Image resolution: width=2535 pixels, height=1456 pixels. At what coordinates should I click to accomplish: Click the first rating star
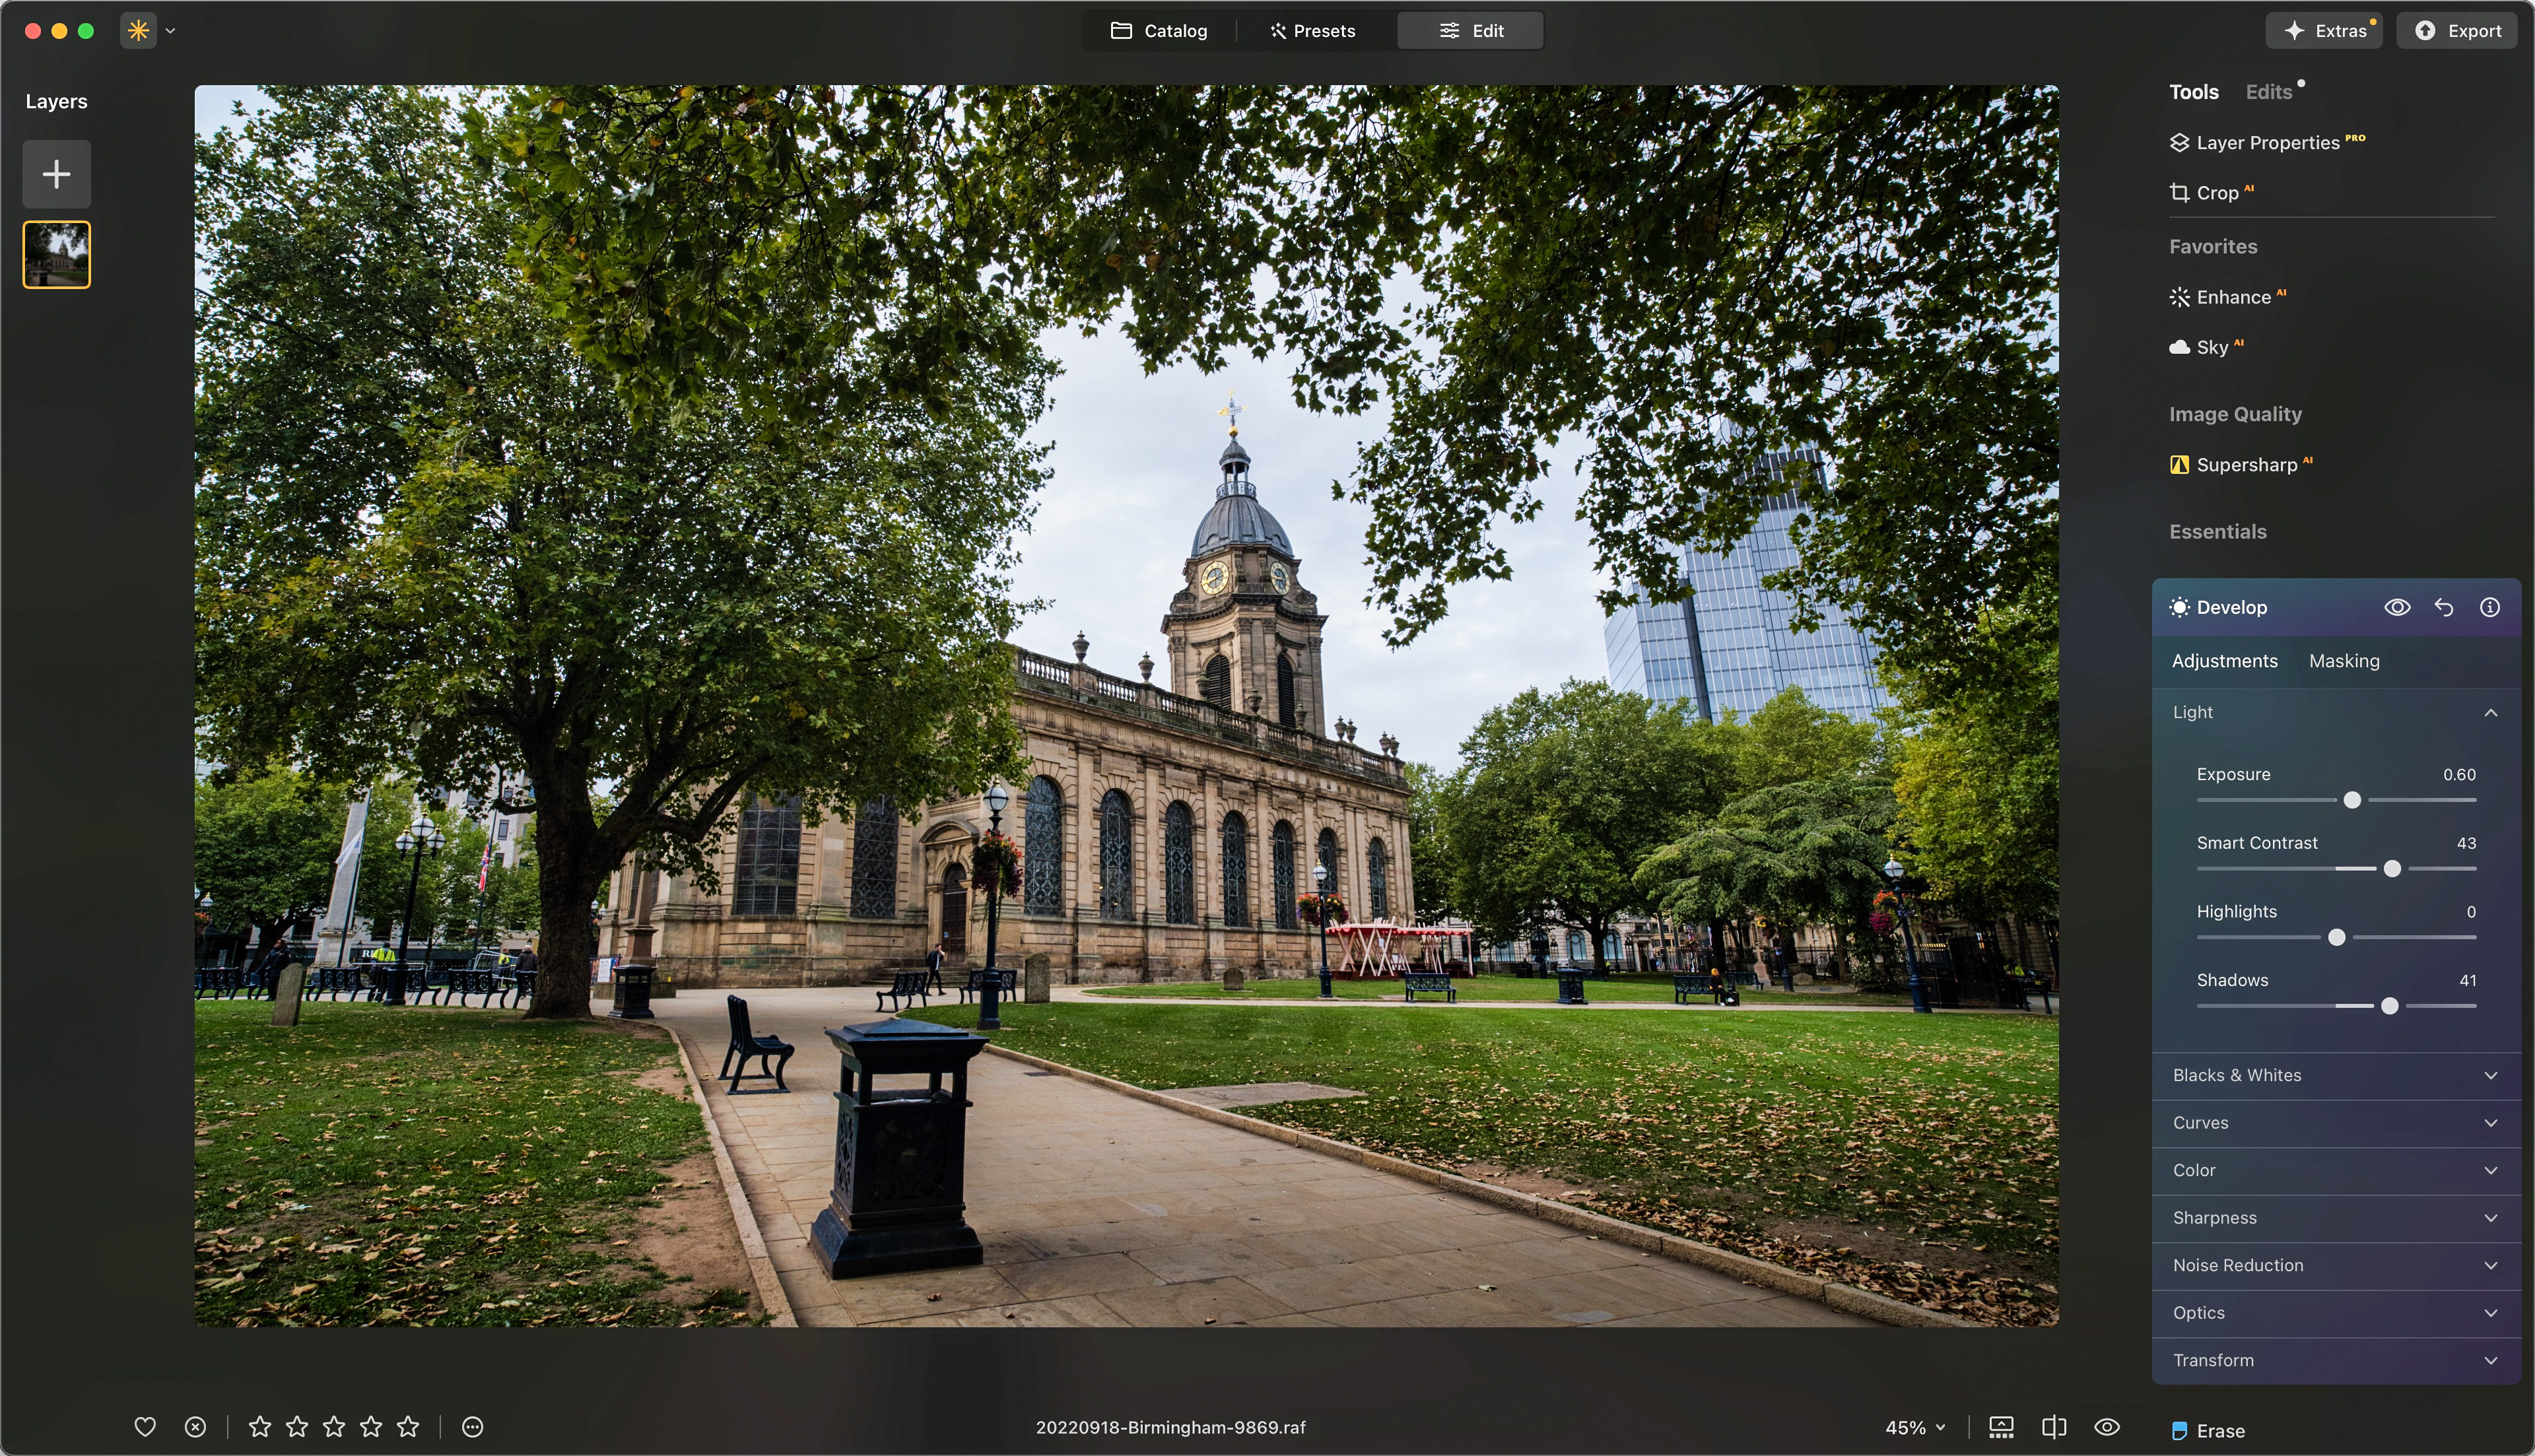click(260, 1427)
